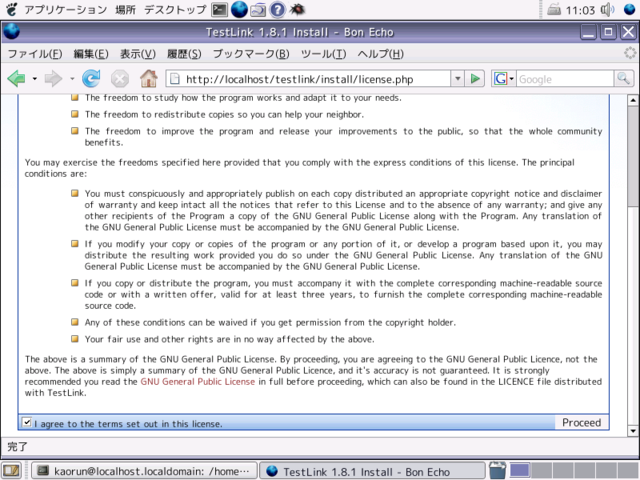
Task: Click the text "The freedom to redistribute copies"
Action: [x=160, y=115]
